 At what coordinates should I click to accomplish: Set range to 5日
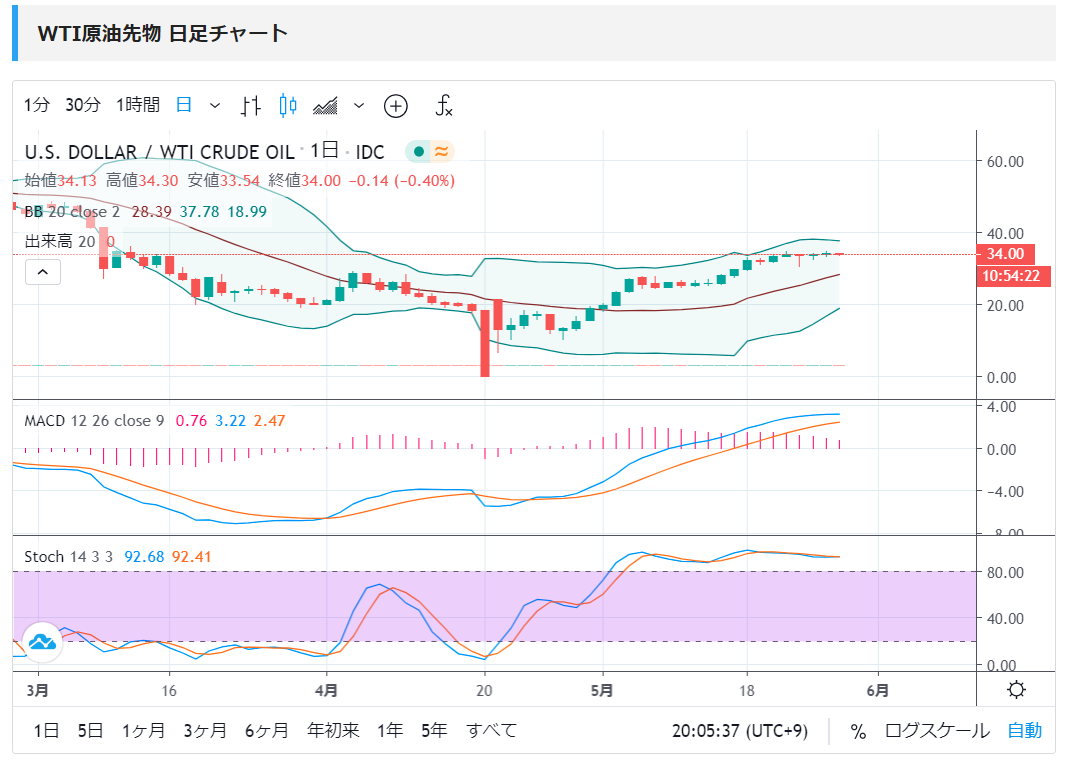click(x=90, y=731)
